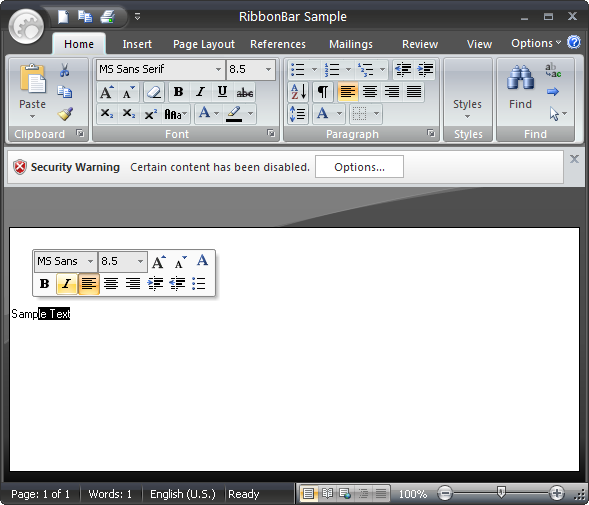Open the References tab
589x505 pixels.
[278, 44]
